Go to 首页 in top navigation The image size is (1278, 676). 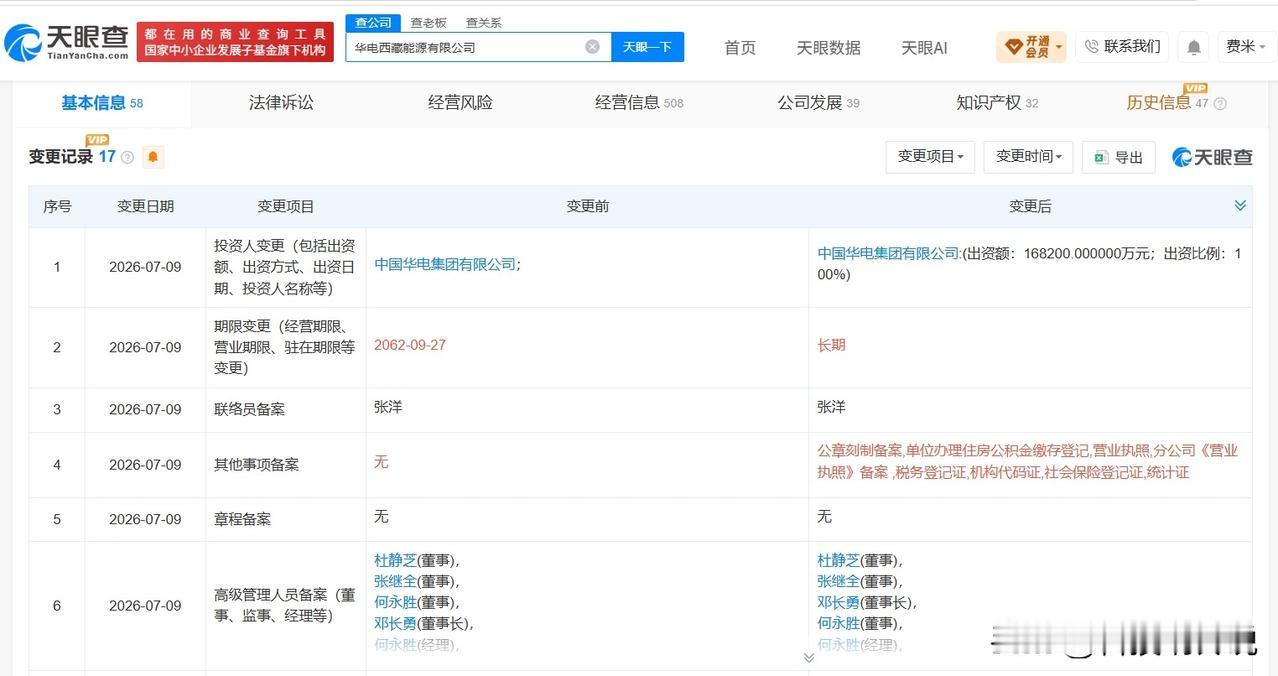click(740, 48)
